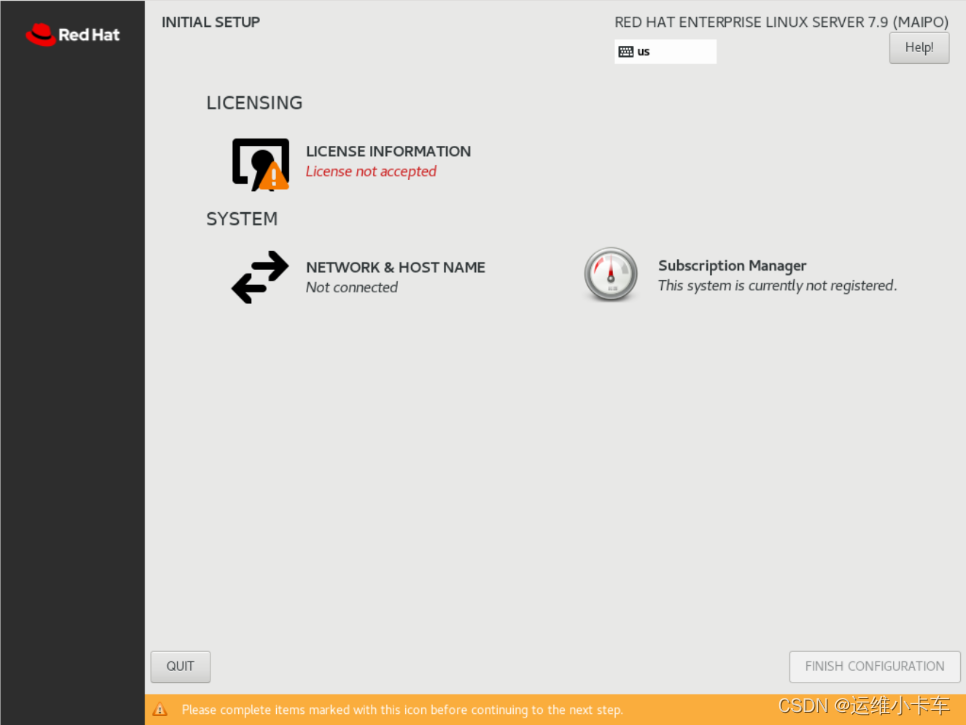966x725 pixels.
Task: Click the QUIT button
Action: [x=181, y=666]
